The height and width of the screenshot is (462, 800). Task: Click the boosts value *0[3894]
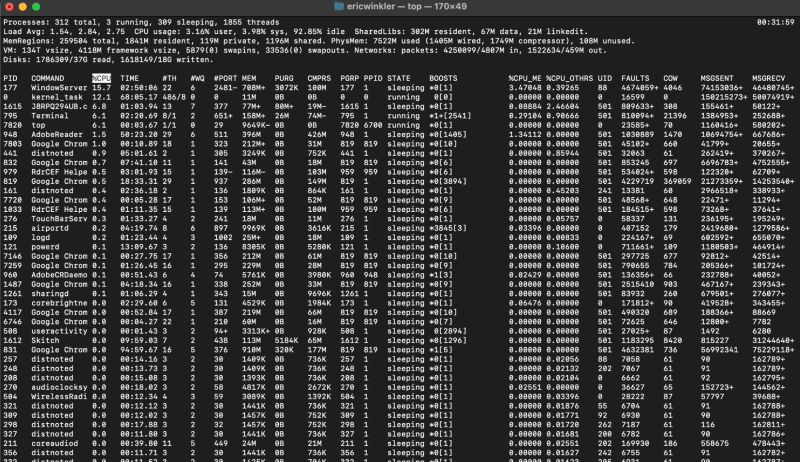point(448,181)
